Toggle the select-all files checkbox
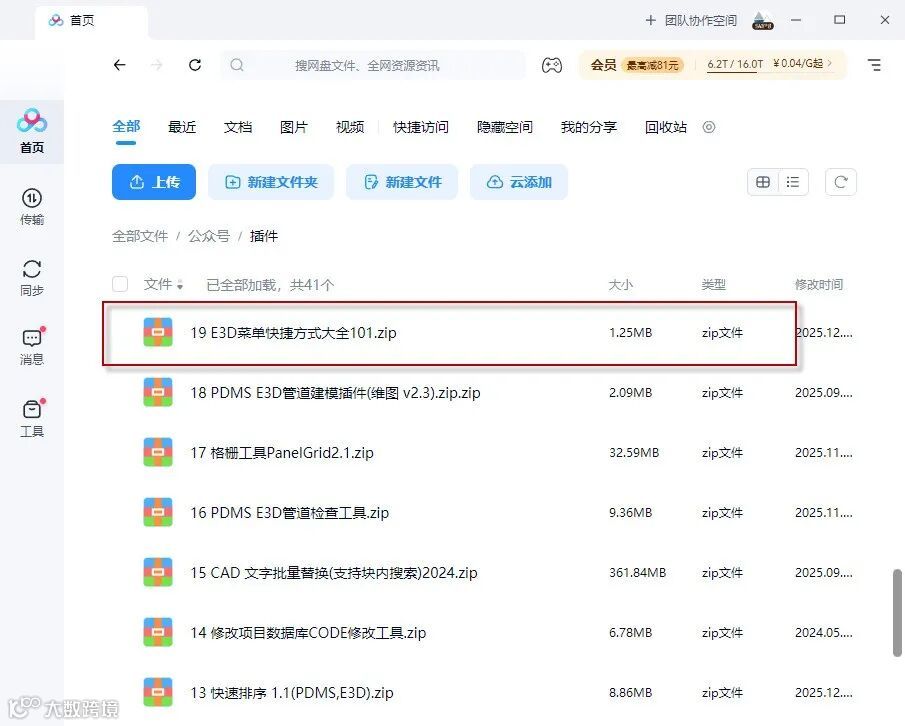This screenshot has width=905, height=726. click(x=120, y=284)
